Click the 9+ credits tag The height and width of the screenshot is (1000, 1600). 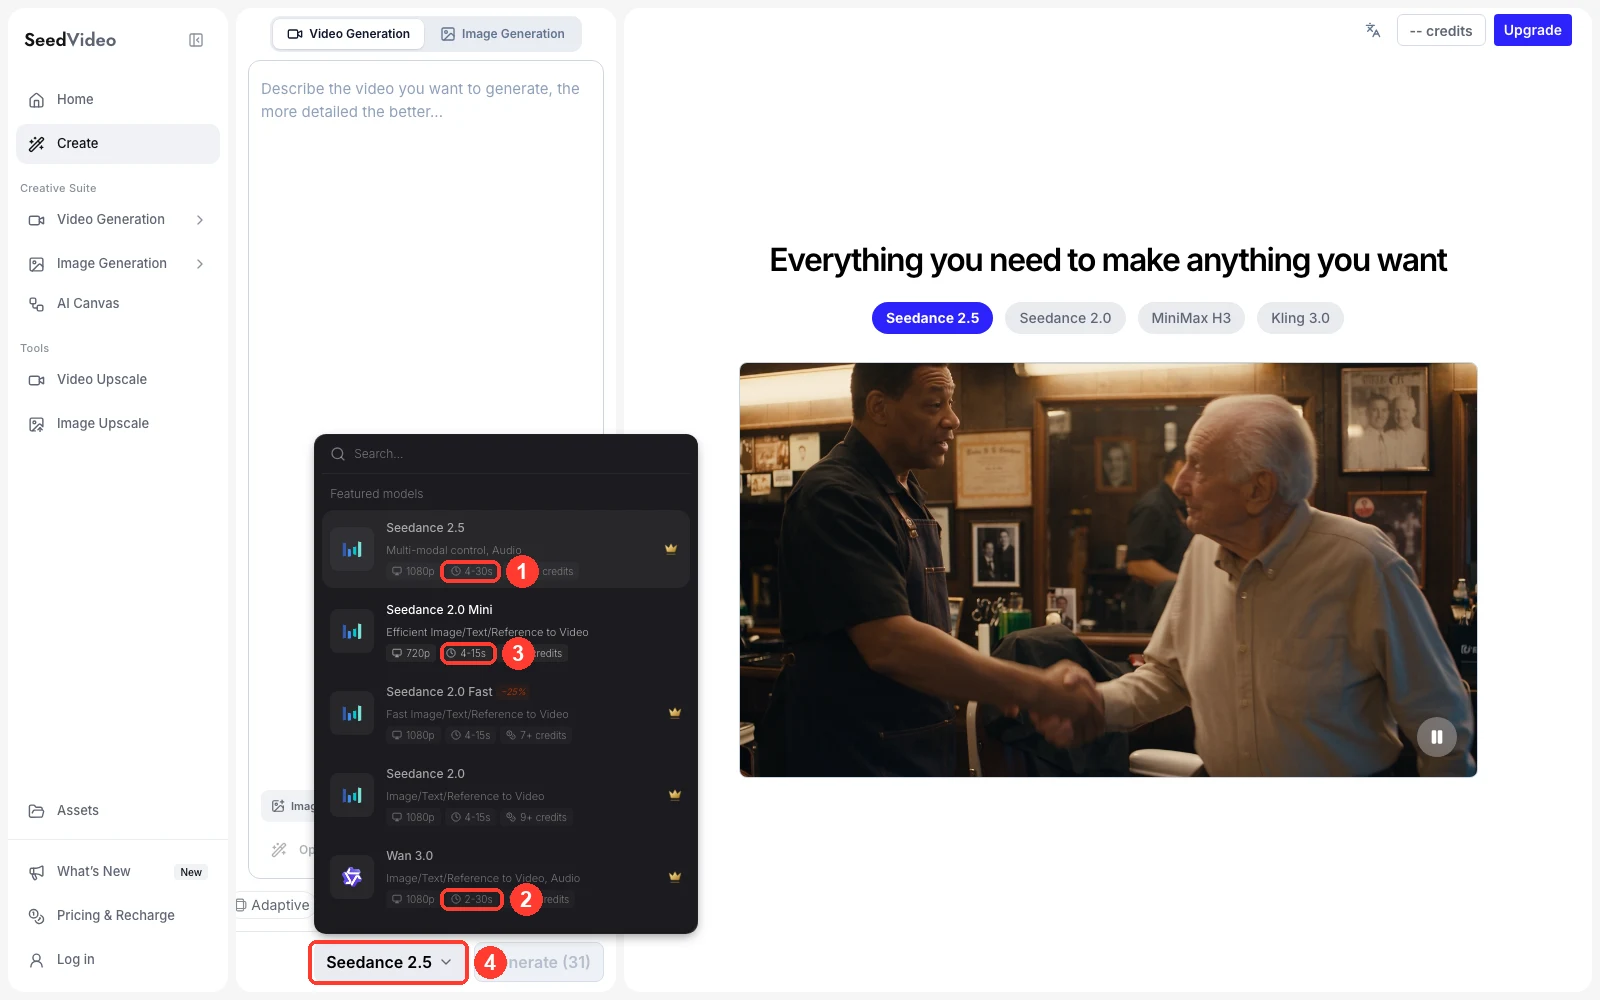click(536, 817)
